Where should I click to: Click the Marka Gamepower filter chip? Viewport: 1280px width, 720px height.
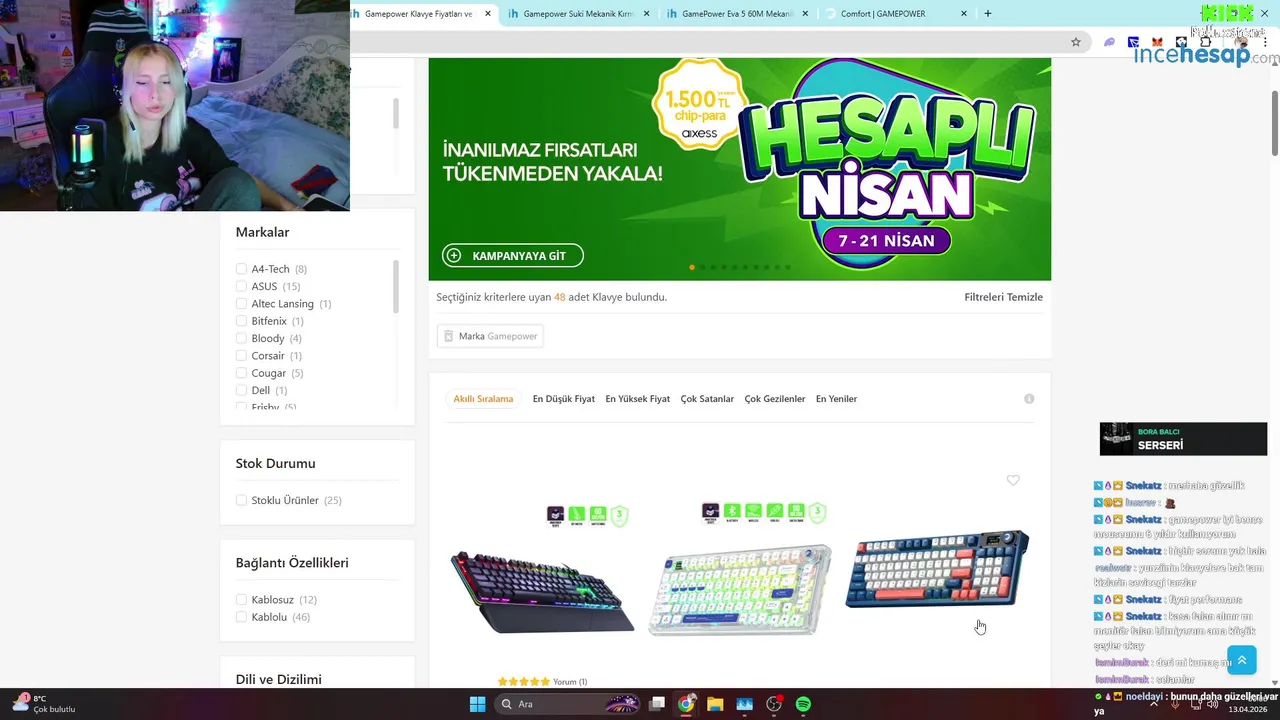tap(490, 336)
